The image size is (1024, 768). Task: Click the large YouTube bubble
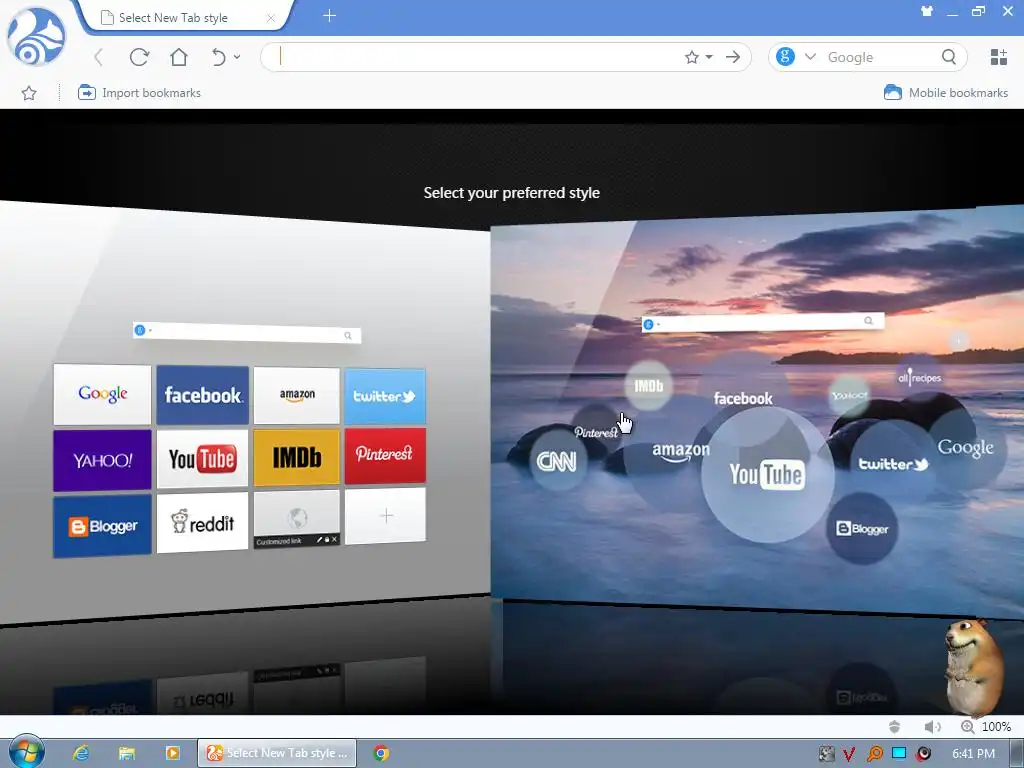[767, 475]
